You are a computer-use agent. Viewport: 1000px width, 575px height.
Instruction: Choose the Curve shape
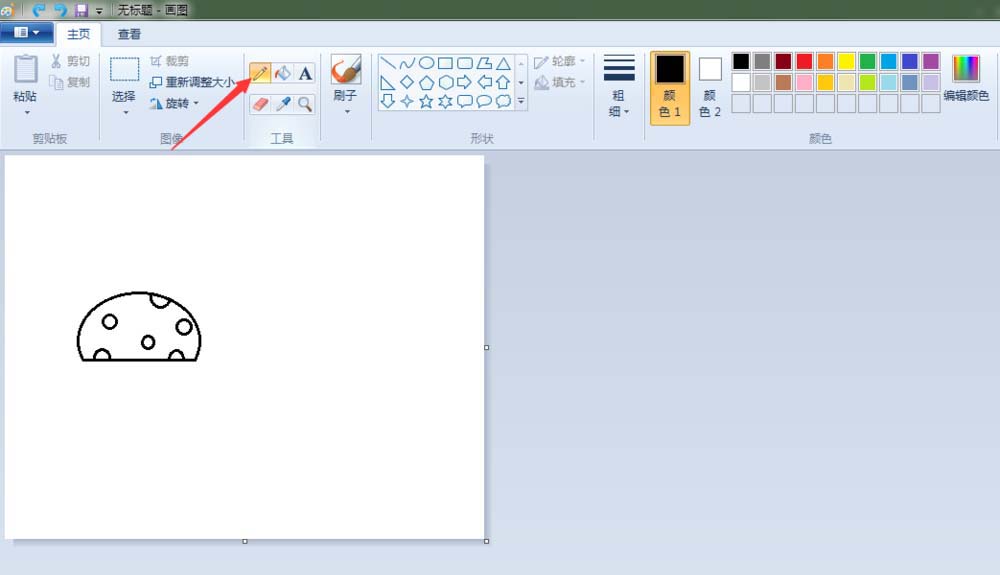coord(407,63)
